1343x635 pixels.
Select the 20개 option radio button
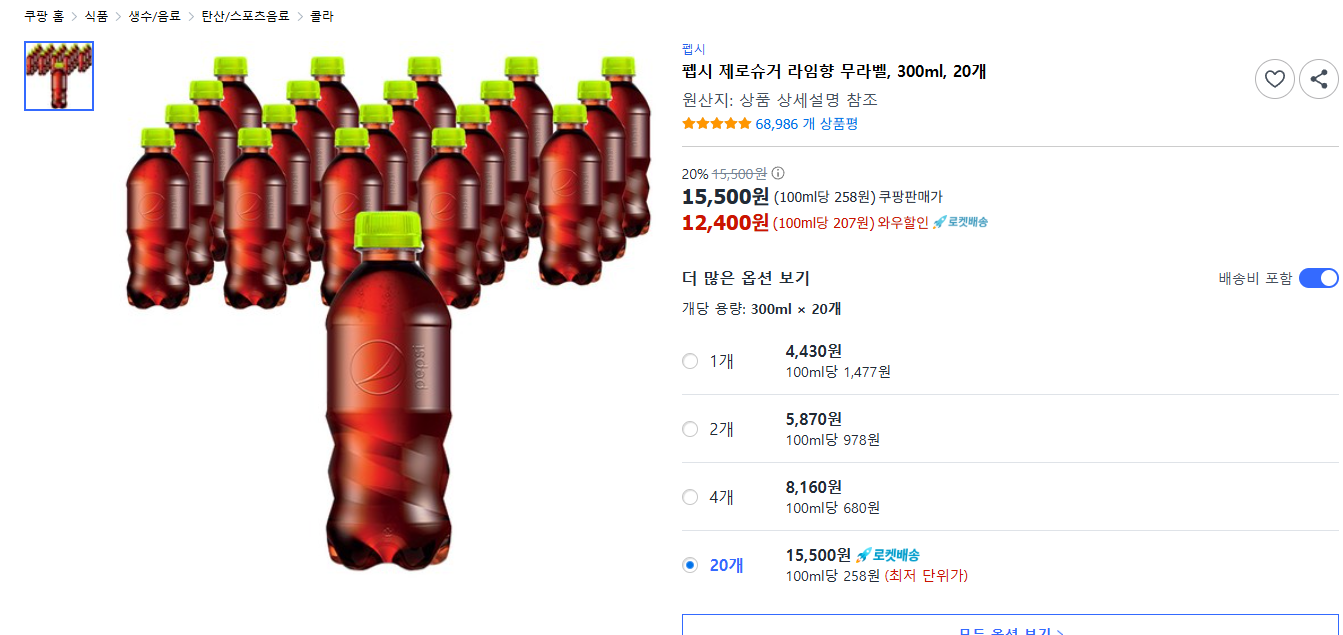coord(690,565)
